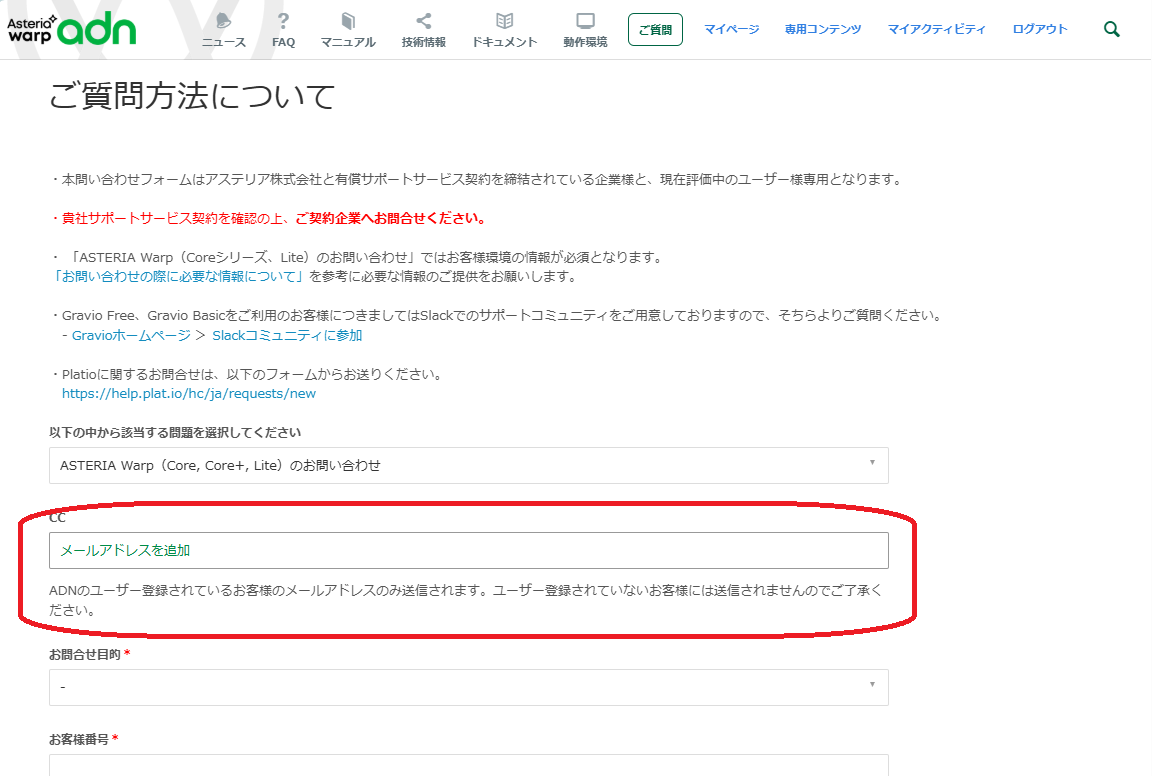Click the お問合せ目的 label
The height and width of the screenshot is (776, 1152).
click(x=84, y=654)
